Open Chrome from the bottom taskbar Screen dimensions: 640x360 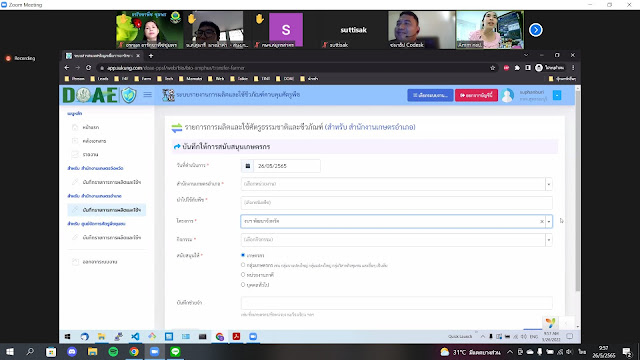[x=134, y=352]
